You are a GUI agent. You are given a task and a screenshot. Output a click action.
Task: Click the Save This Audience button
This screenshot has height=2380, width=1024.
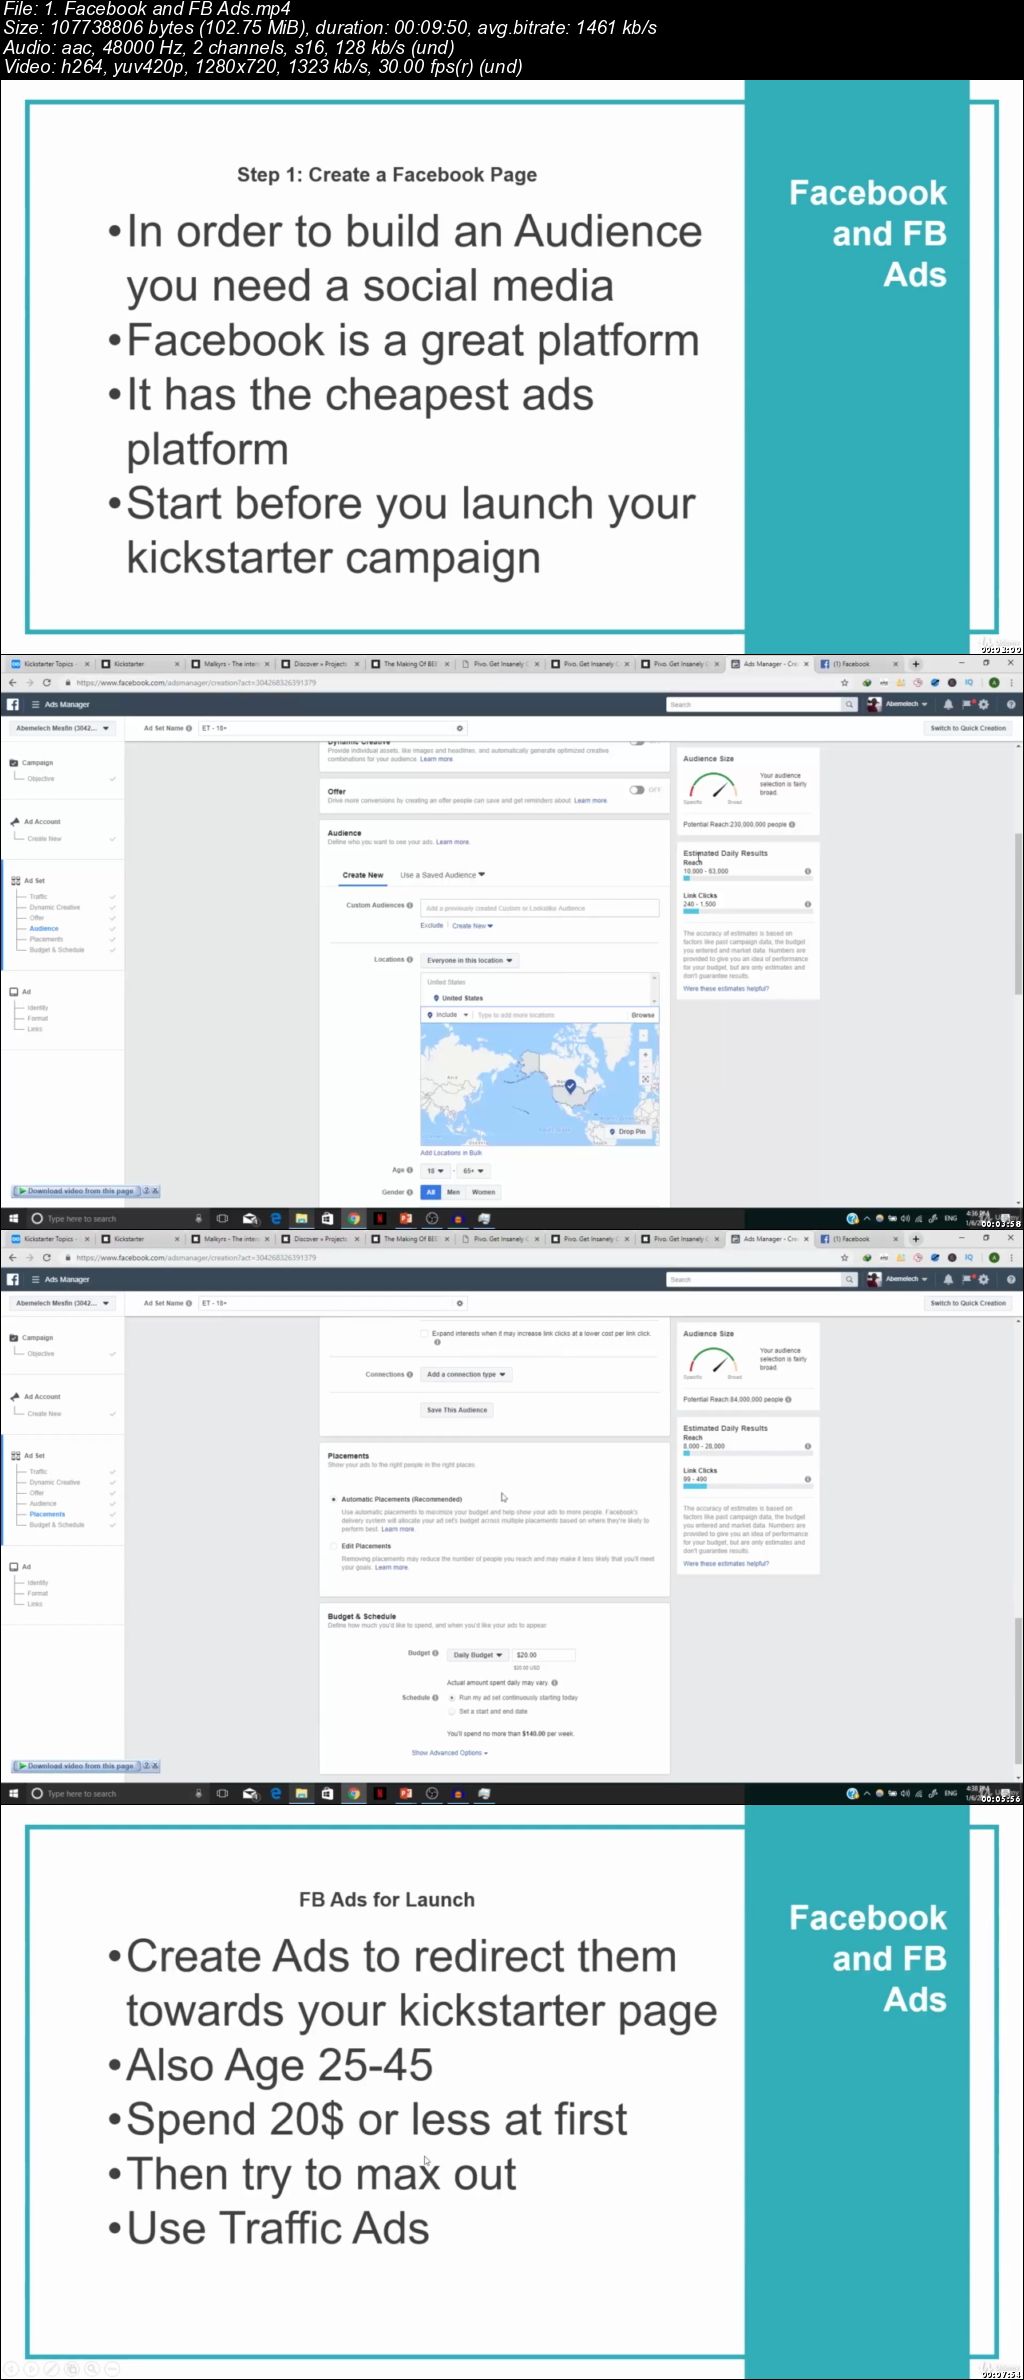[457, 1410]
